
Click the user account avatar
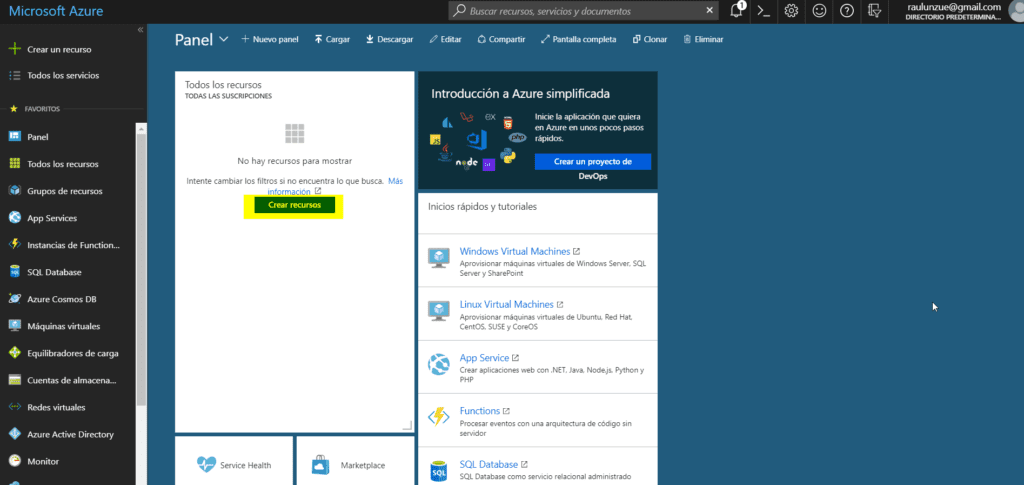(x=1016, y=10)
